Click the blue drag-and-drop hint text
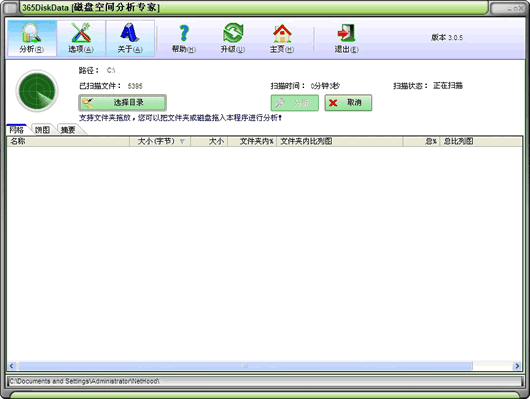 pos(180,118)
